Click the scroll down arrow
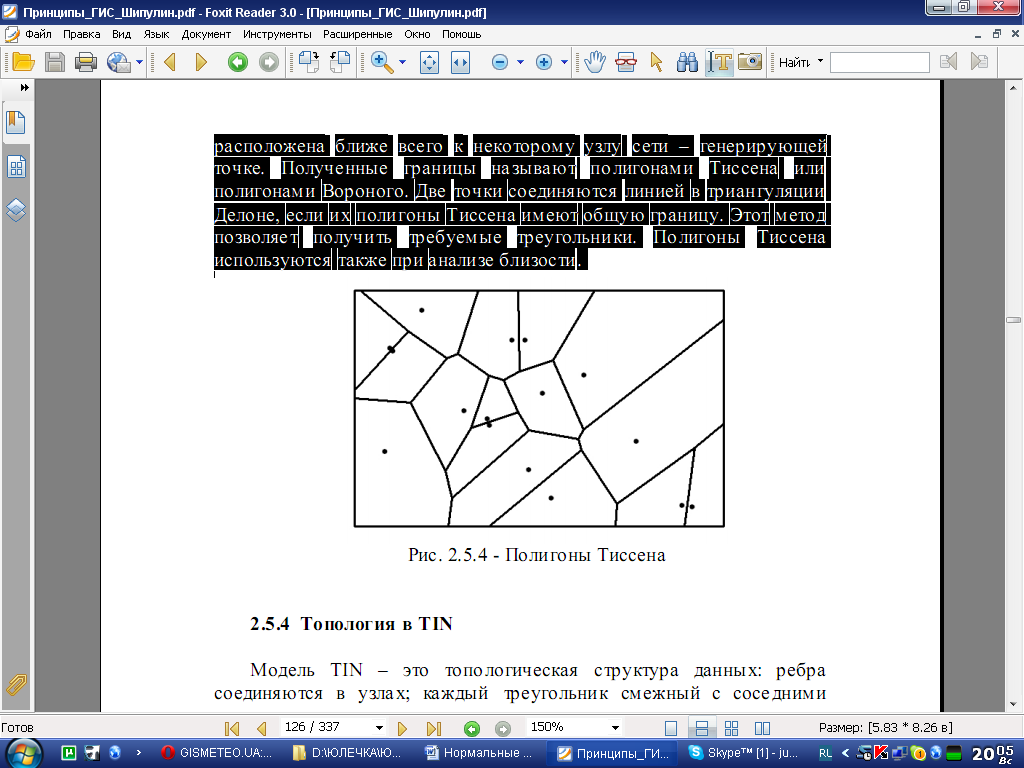Image resolution: width=1024 pixels, height=768 pixels. (x=1013, y=704)
